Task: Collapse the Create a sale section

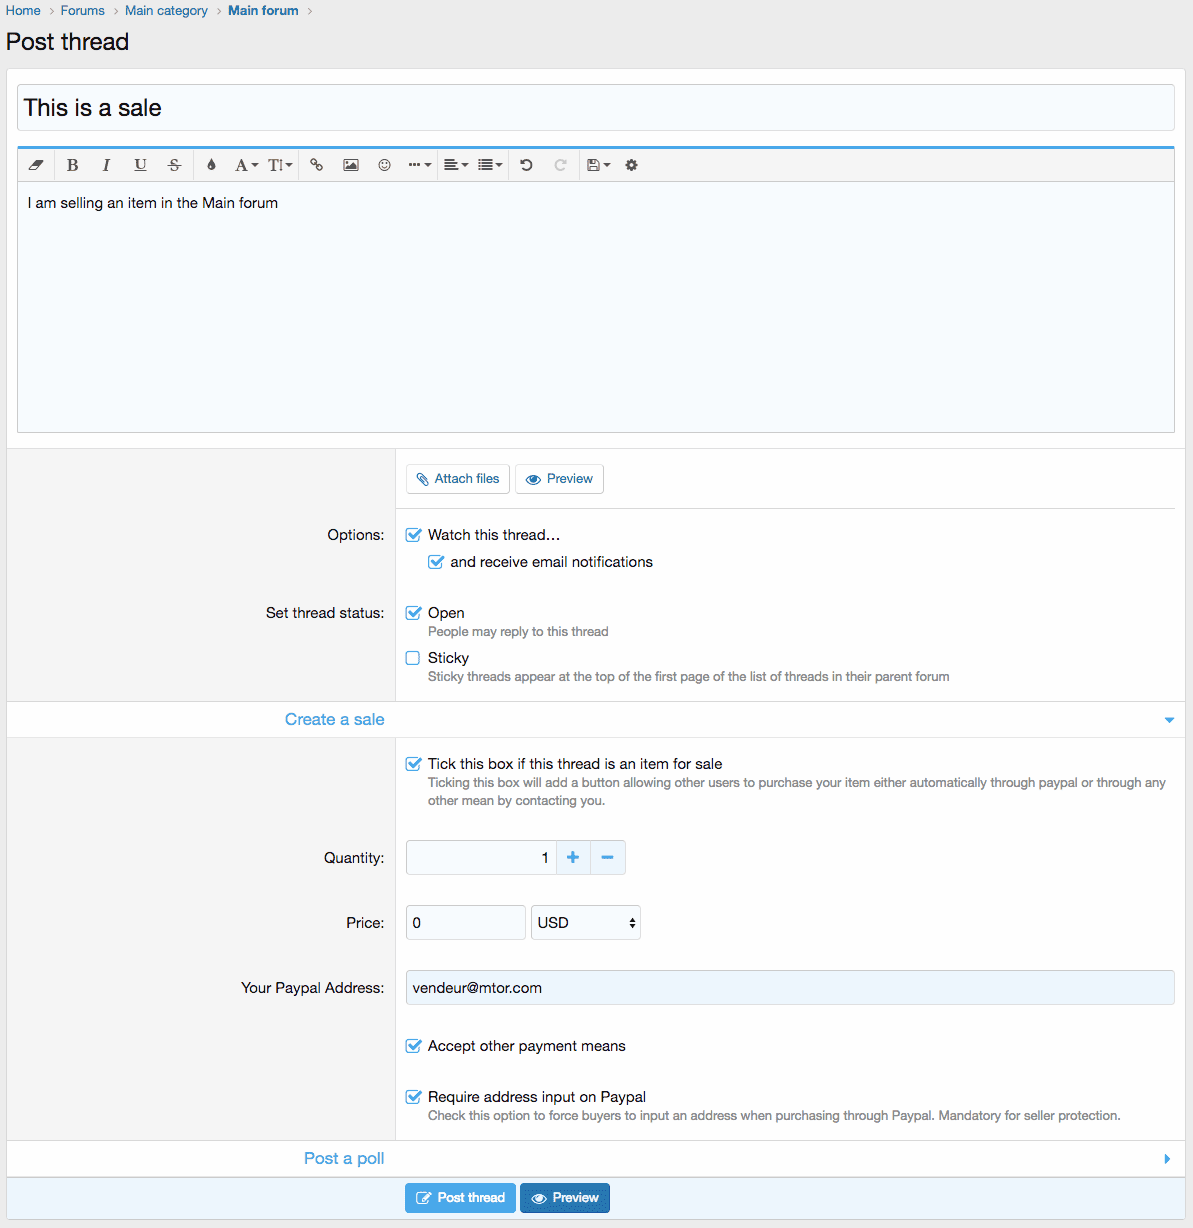Action: pyautogui.click(x=1169, y=720)
